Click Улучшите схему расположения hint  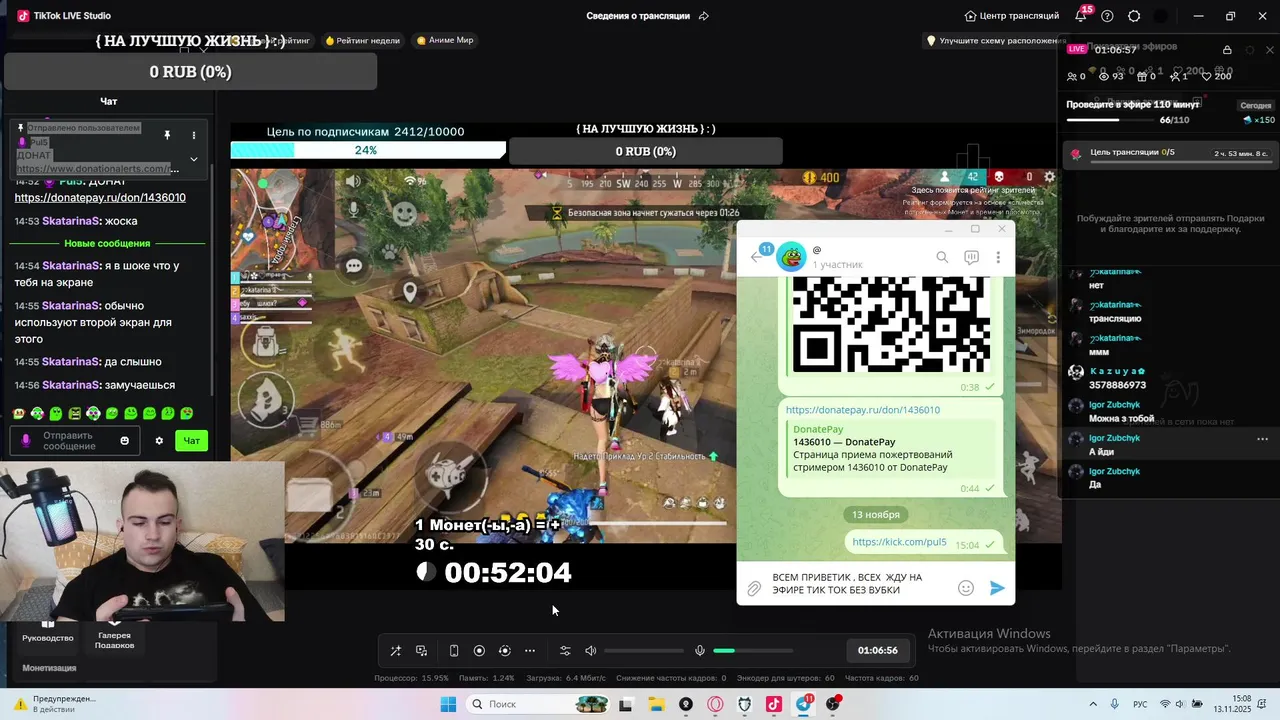point(996,40)
